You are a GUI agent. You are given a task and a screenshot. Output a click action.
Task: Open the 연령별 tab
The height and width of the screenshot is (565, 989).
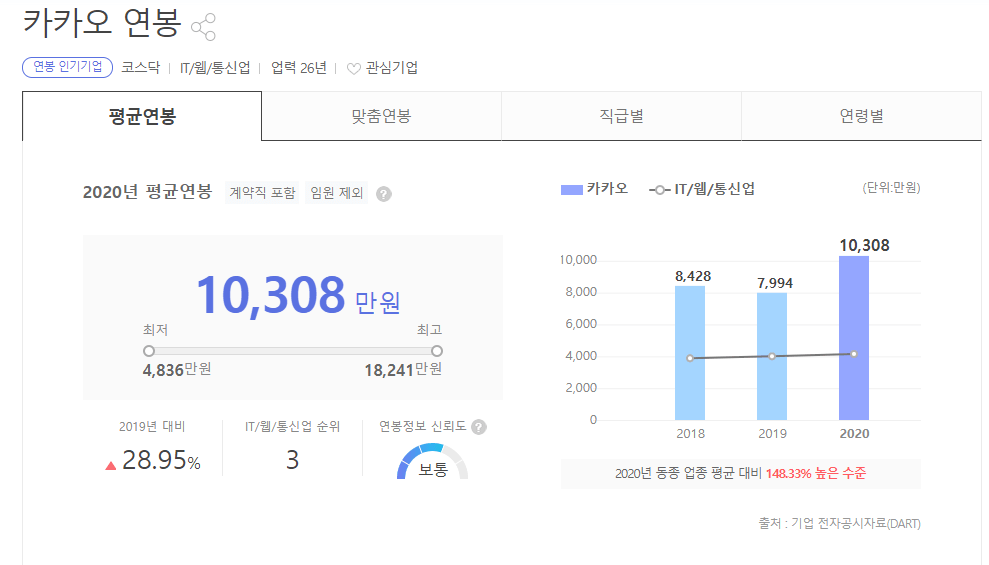point(862,116)
